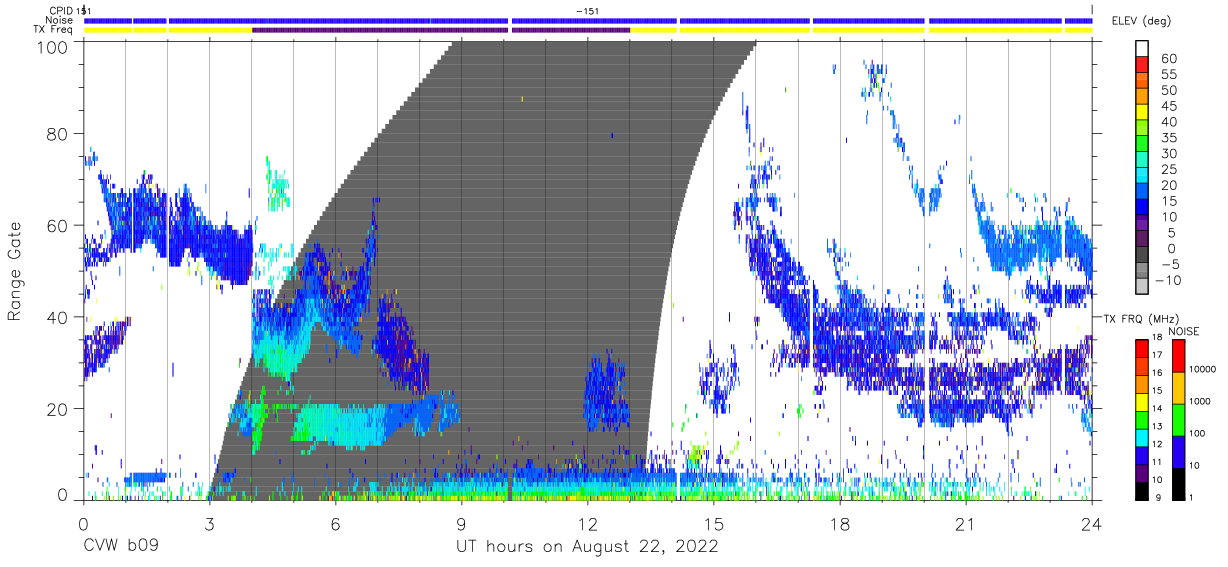Click the blue 10–100 swatch on NOISE bar
This screenshot has height=567, width=1228.
tap(1180, 450)
